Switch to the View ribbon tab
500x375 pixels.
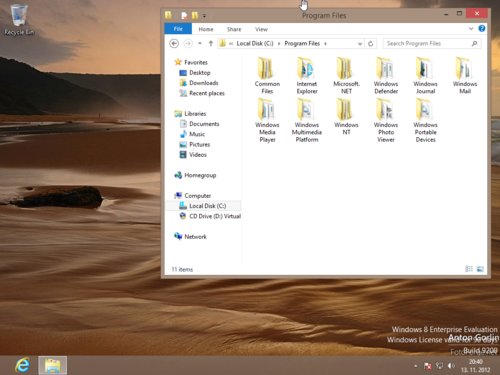(x=261, y=29)
